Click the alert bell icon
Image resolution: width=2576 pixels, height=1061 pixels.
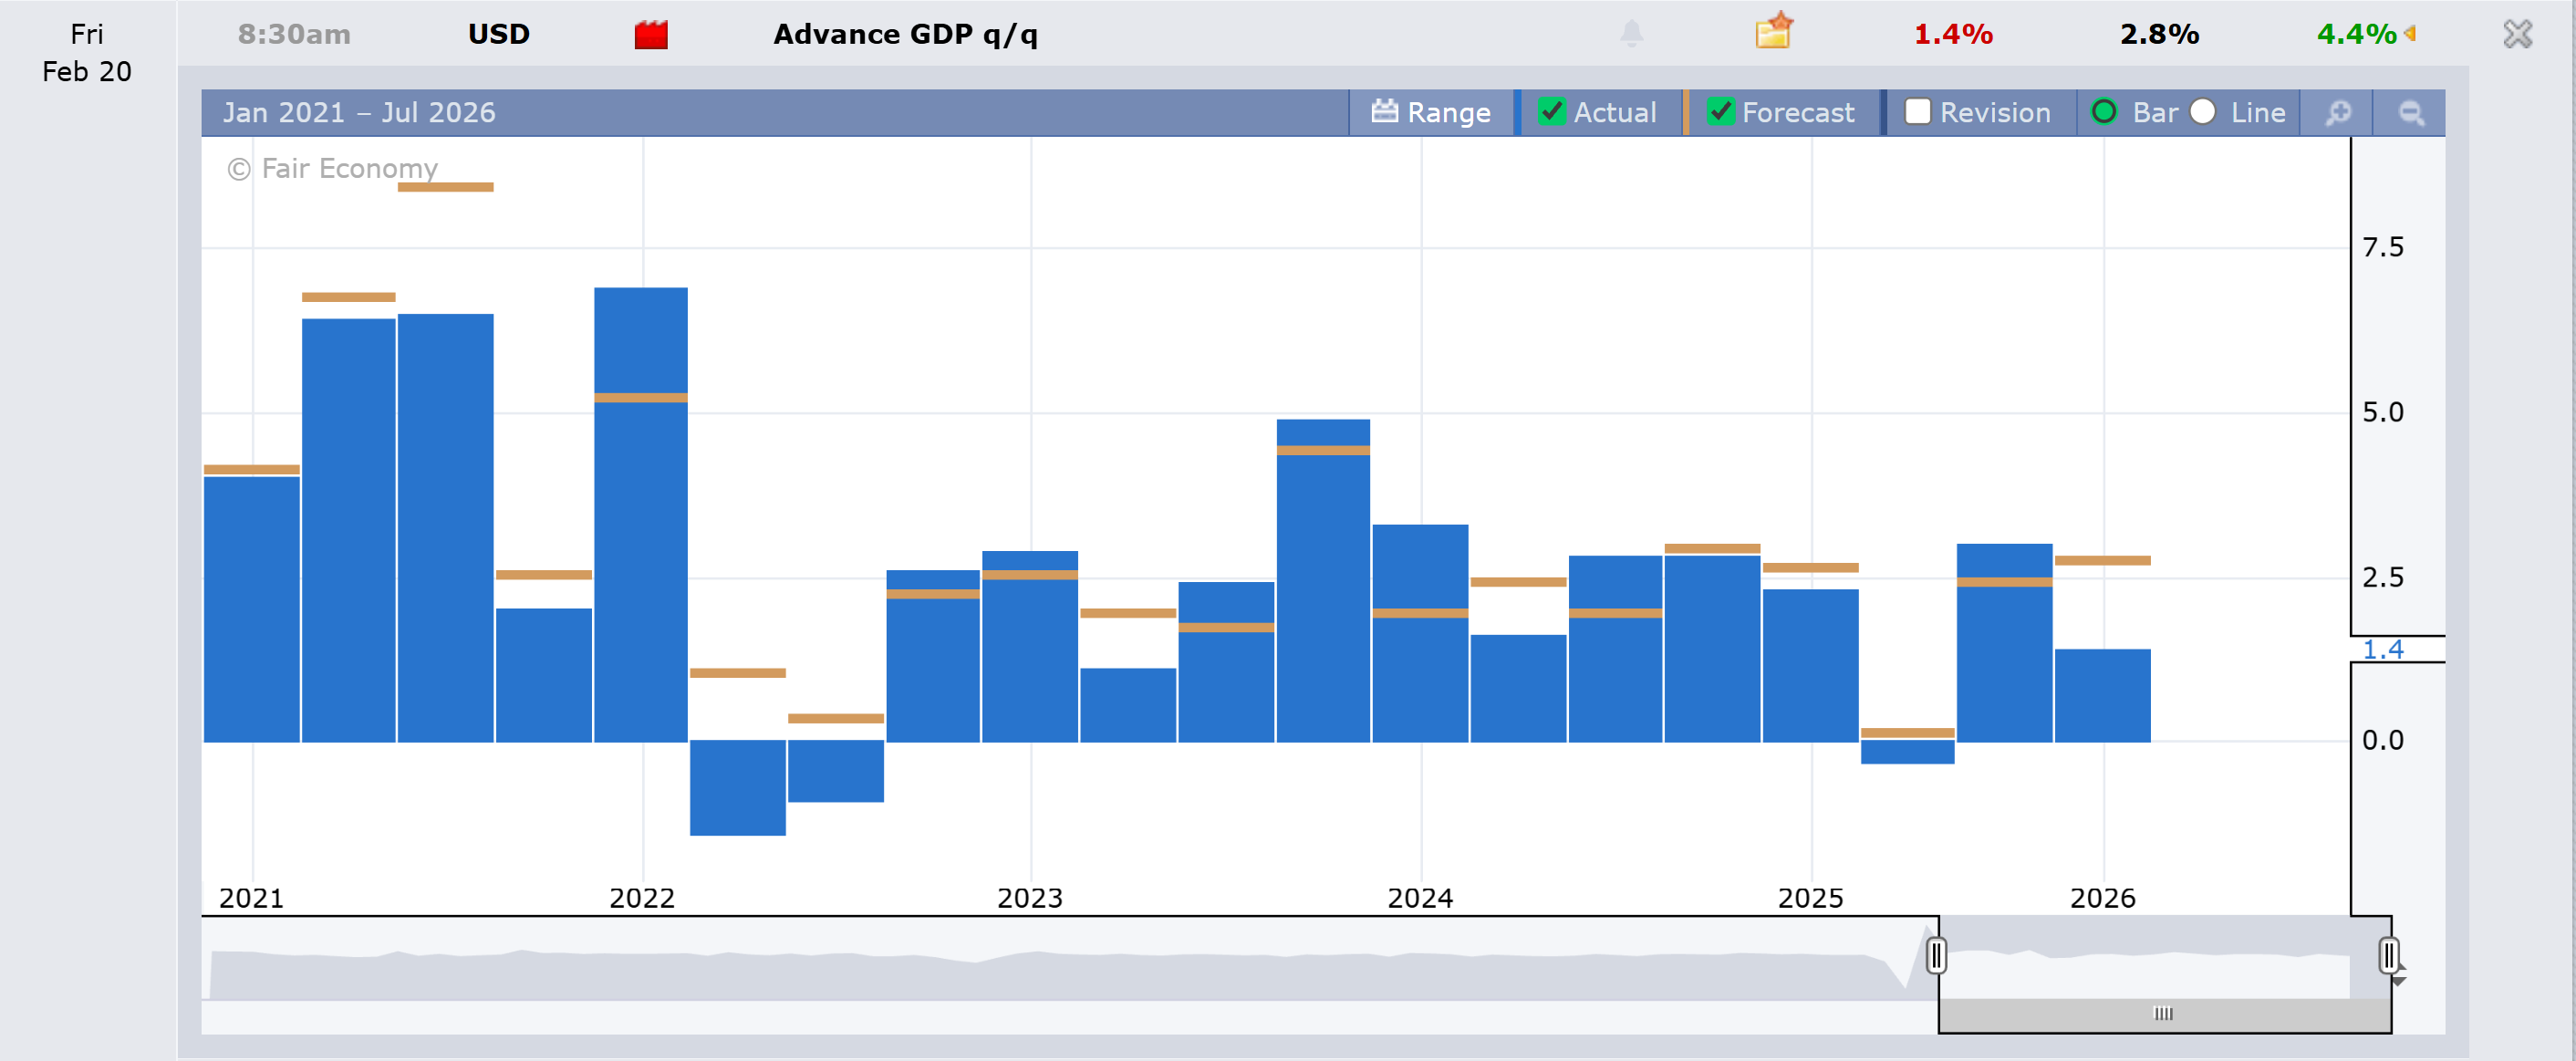[1631, 34]
